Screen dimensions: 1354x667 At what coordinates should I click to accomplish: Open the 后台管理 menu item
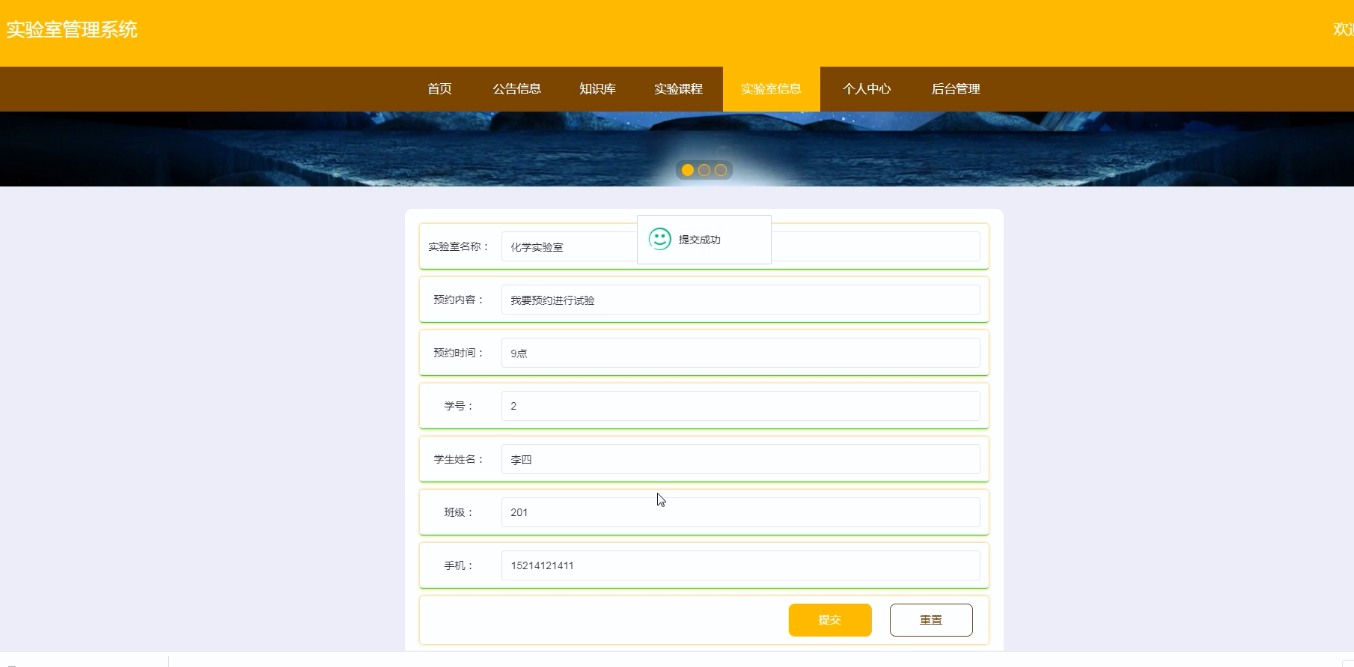[956, 89]
